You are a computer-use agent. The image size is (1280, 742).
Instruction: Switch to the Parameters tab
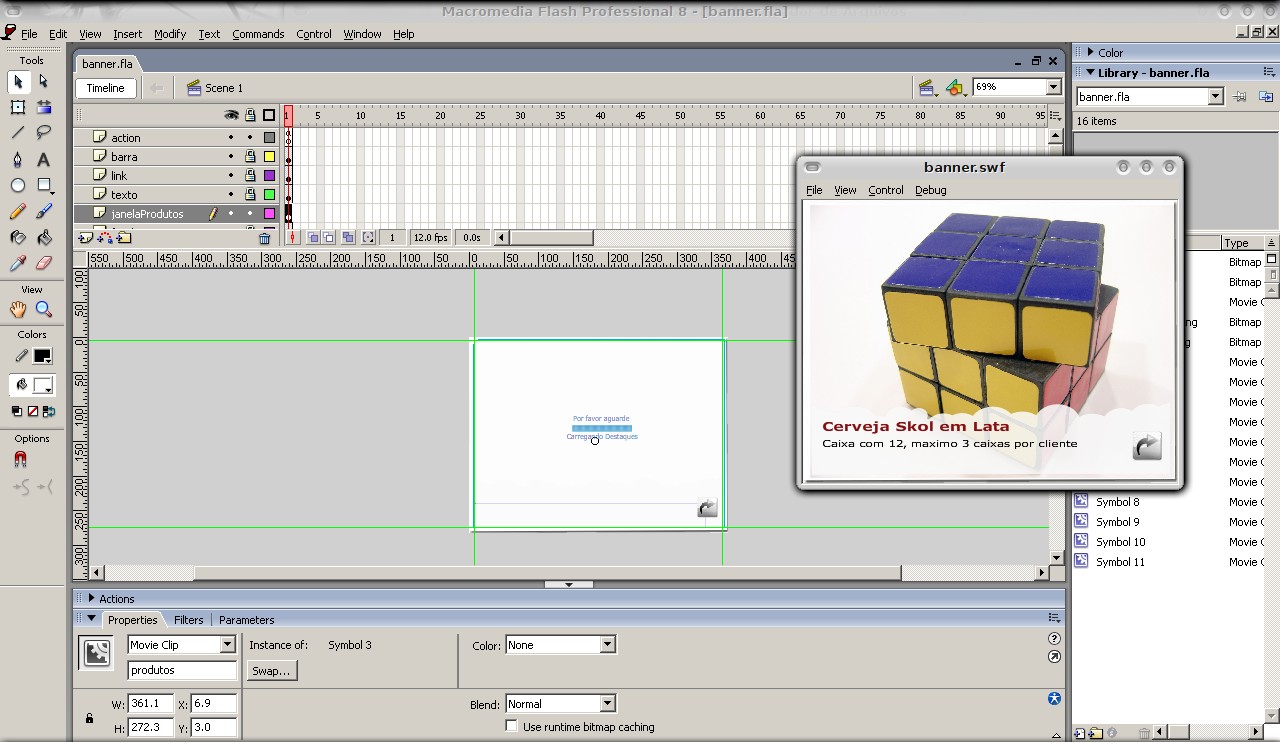[246, 620]
